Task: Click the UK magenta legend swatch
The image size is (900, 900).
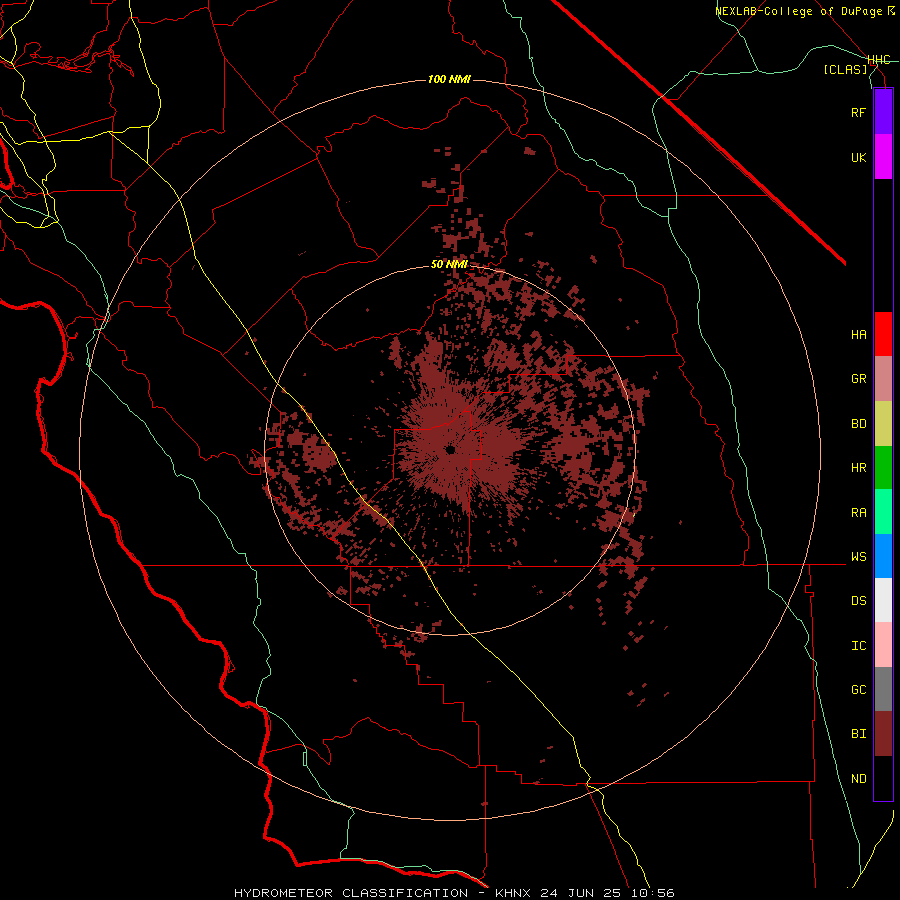Action: (883, 157)
